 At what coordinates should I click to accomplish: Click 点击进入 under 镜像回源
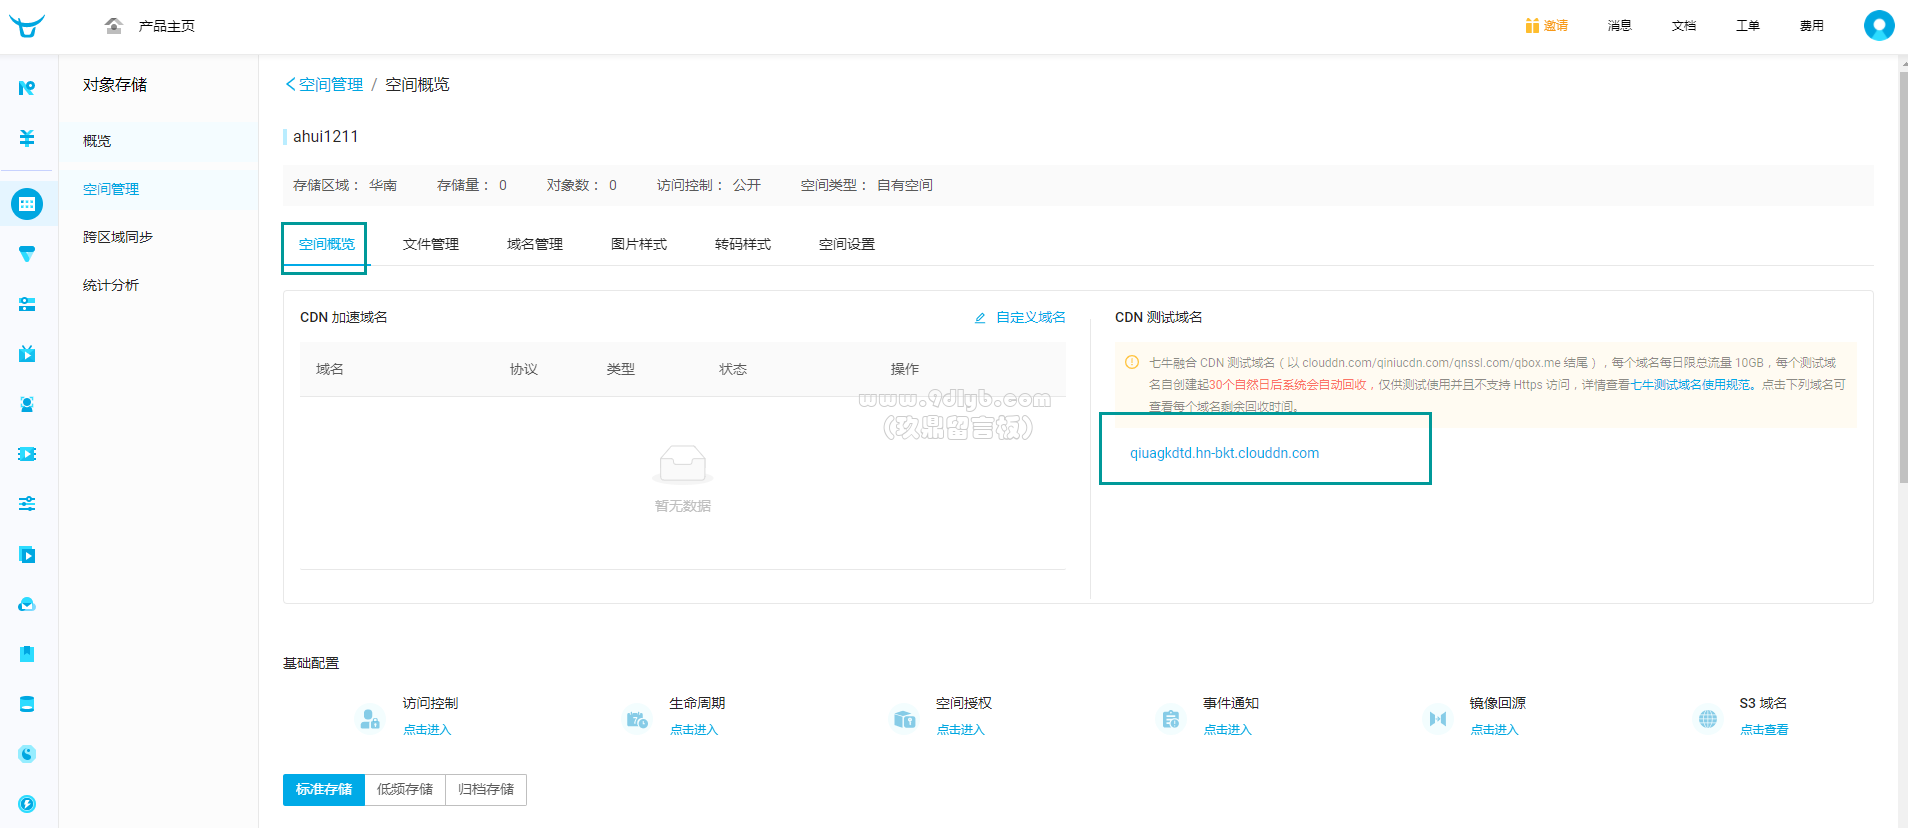(1495, 730)
